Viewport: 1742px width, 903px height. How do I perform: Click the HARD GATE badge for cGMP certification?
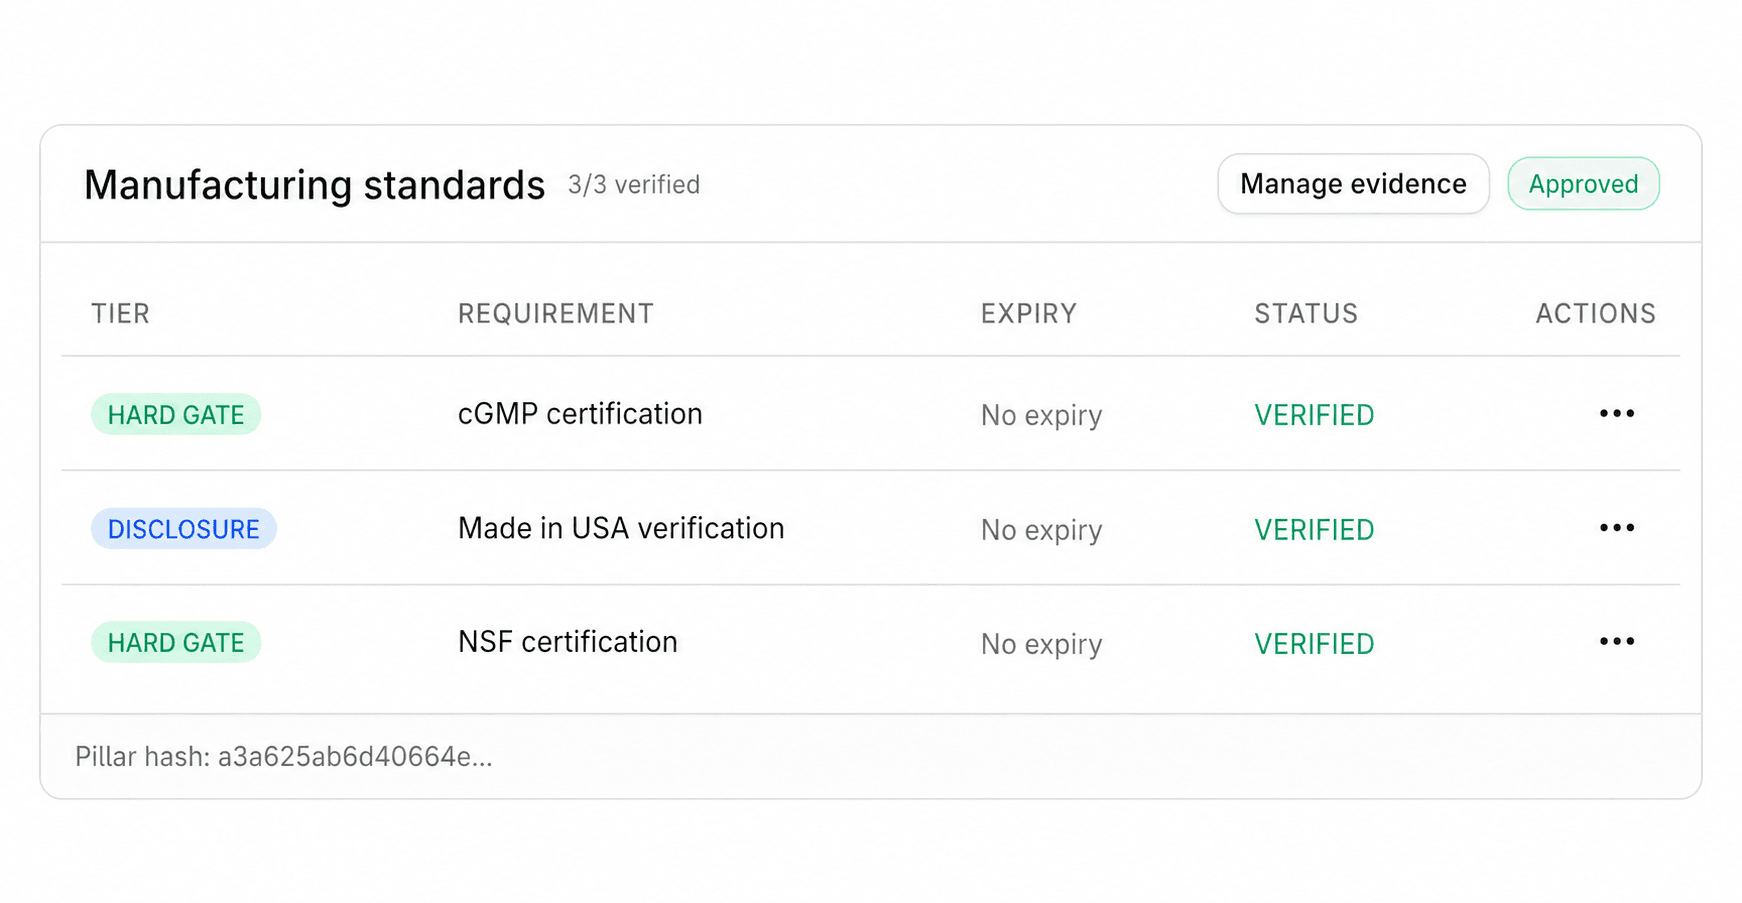(x=176, y=415)
